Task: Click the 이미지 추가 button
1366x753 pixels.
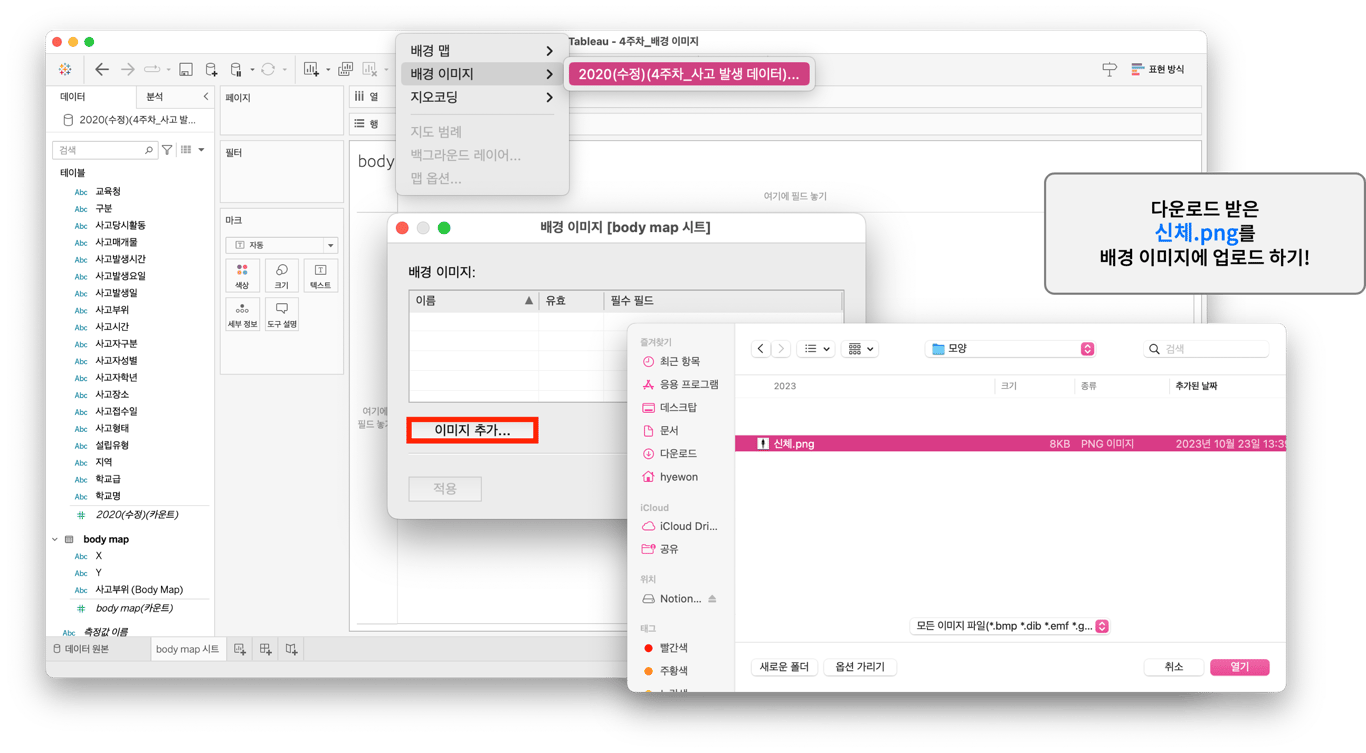Action: (x=472, y=430)
